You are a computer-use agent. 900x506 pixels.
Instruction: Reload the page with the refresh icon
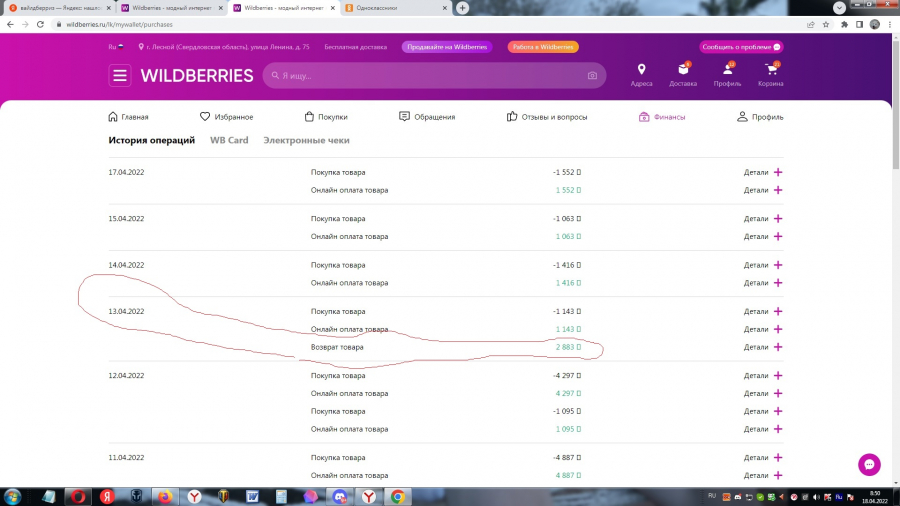(40, 25)
